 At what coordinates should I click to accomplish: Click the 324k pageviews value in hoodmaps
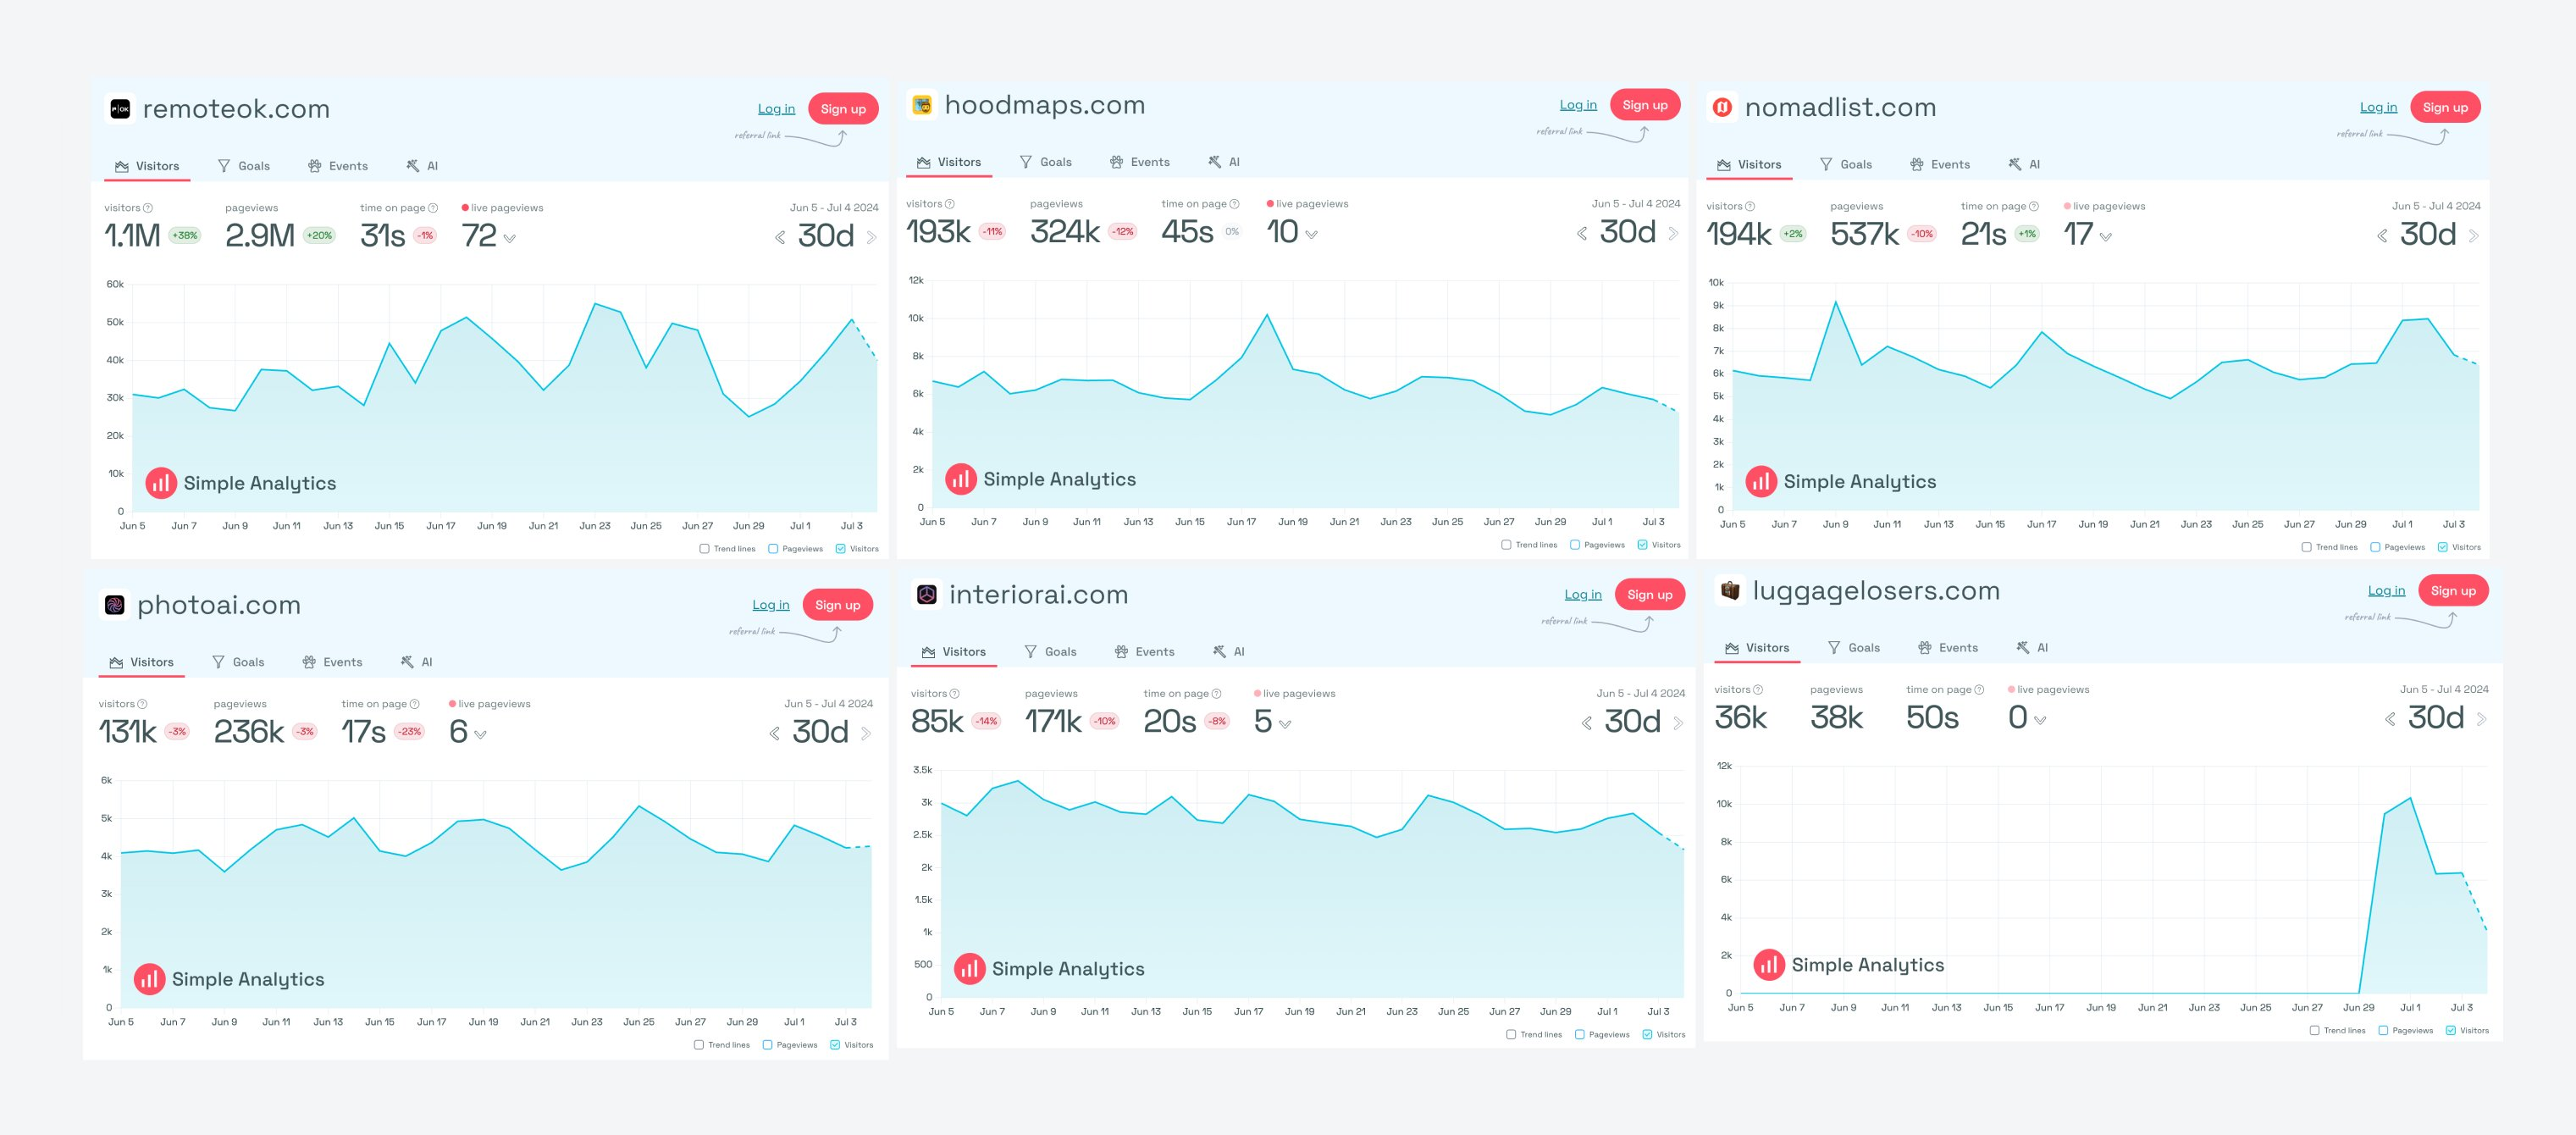coord(1065,232)
